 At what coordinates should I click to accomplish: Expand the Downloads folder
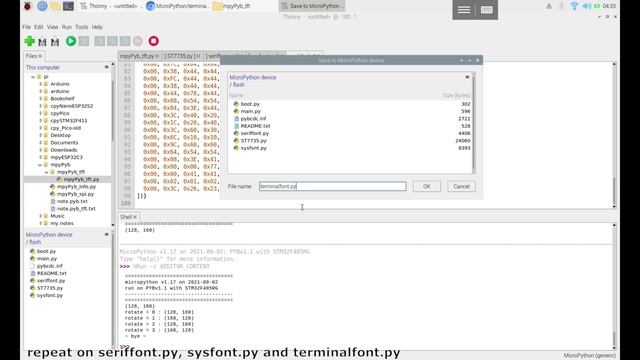pyautogui.click(x=40, y=150)
